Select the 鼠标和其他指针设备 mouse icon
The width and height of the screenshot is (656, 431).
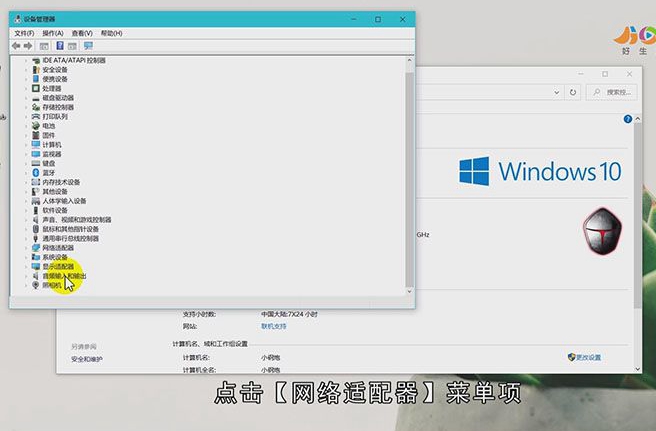click(36, 229)
